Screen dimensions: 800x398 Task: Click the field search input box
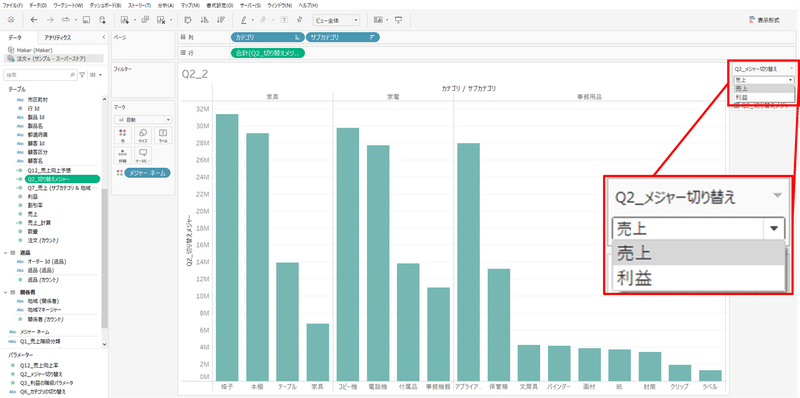pos(40,75)
